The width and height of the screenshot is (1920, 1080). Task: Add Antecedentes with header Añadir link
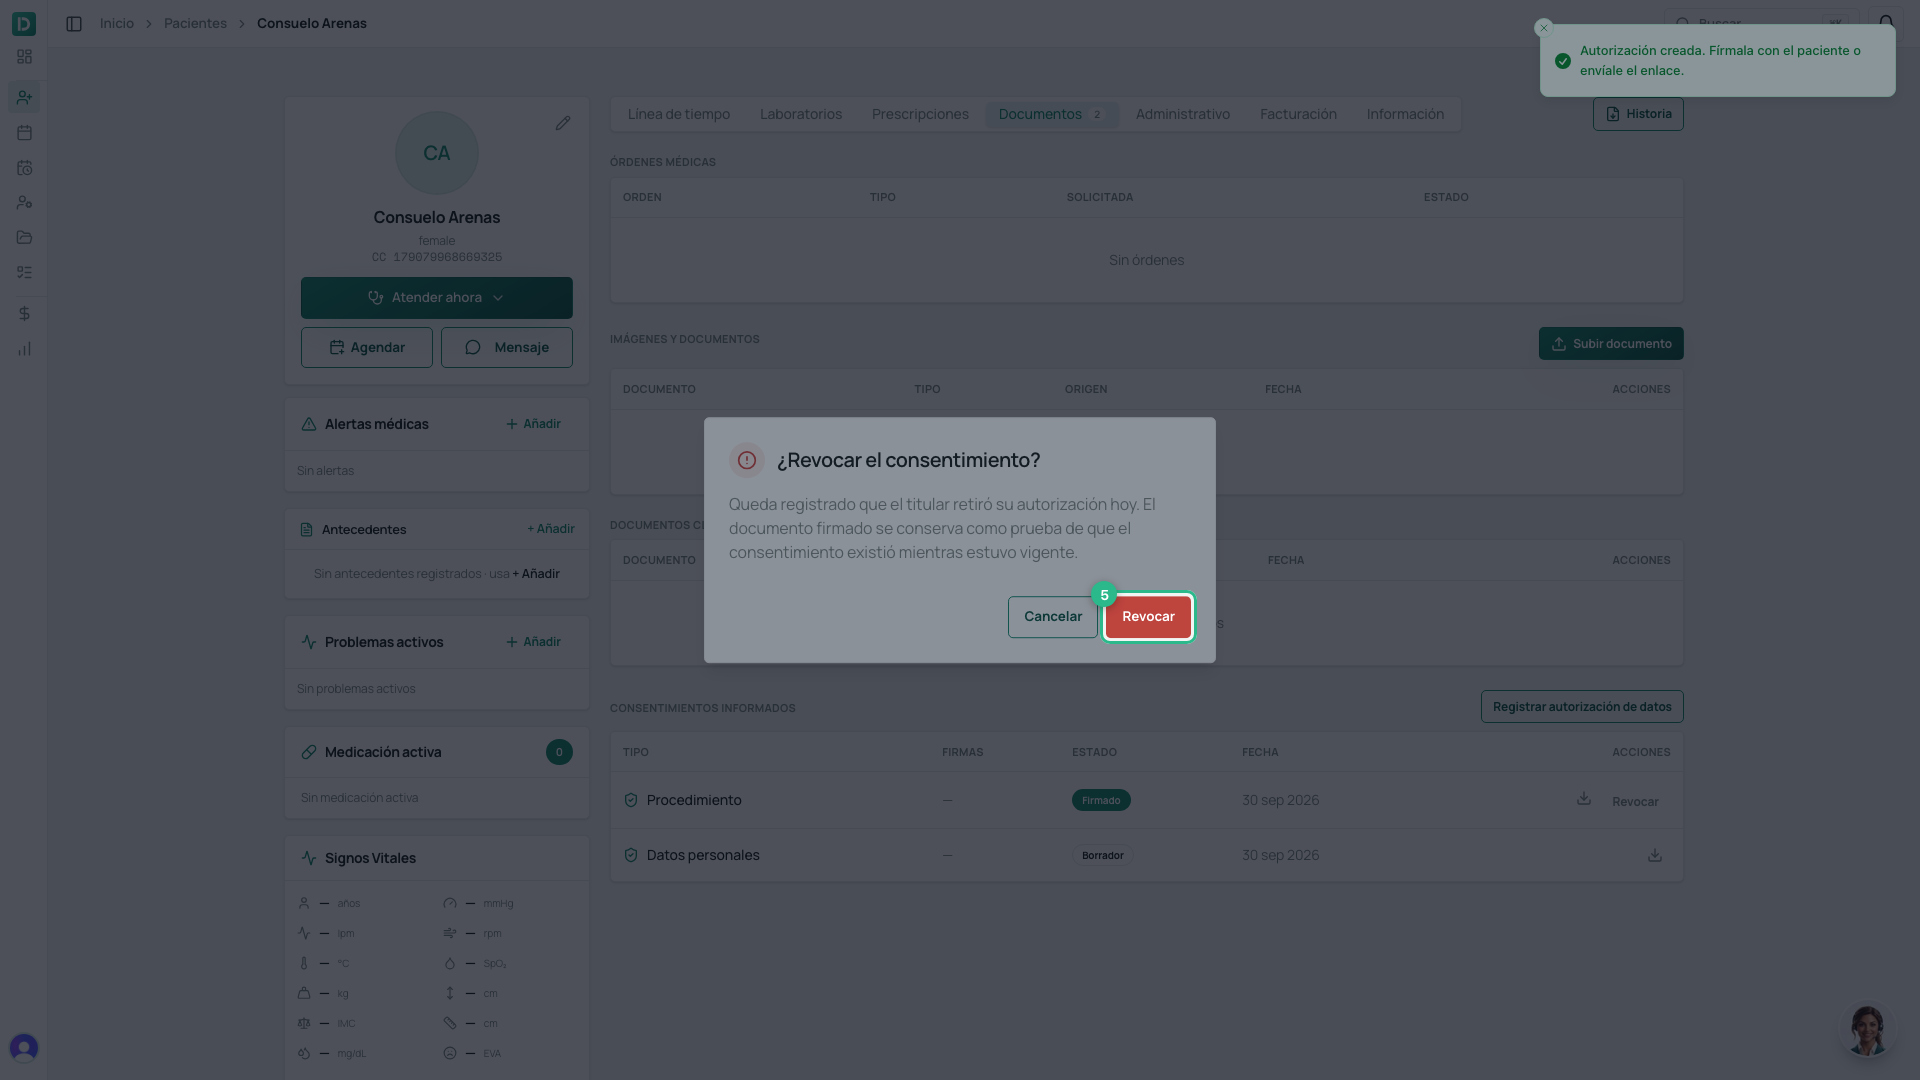pyautogui.click(x=551, y=529)
